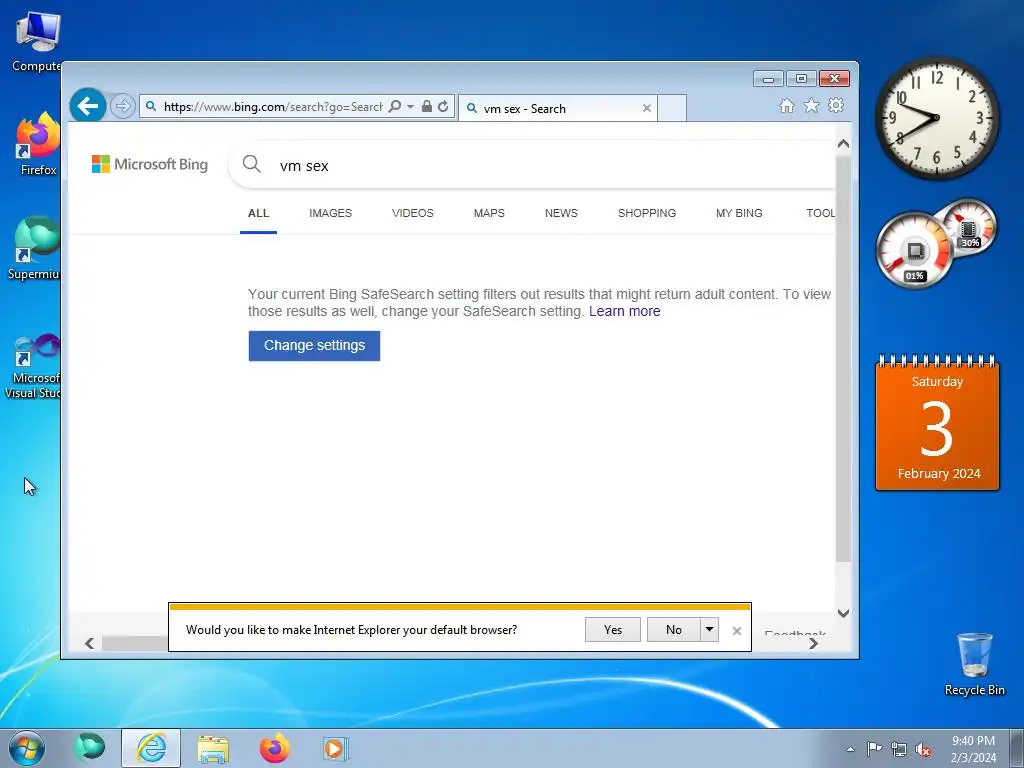Click the network tray icon
Screen dimensions: 1024x768
point(899,749)
